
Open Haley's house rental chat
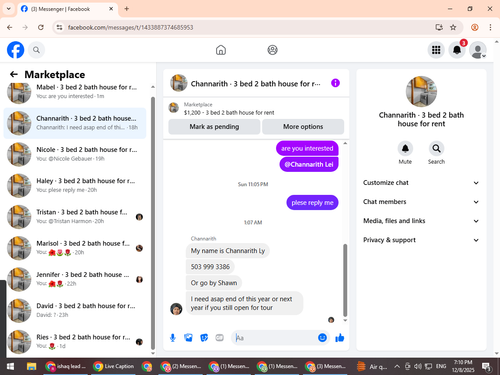pos(75,185)
